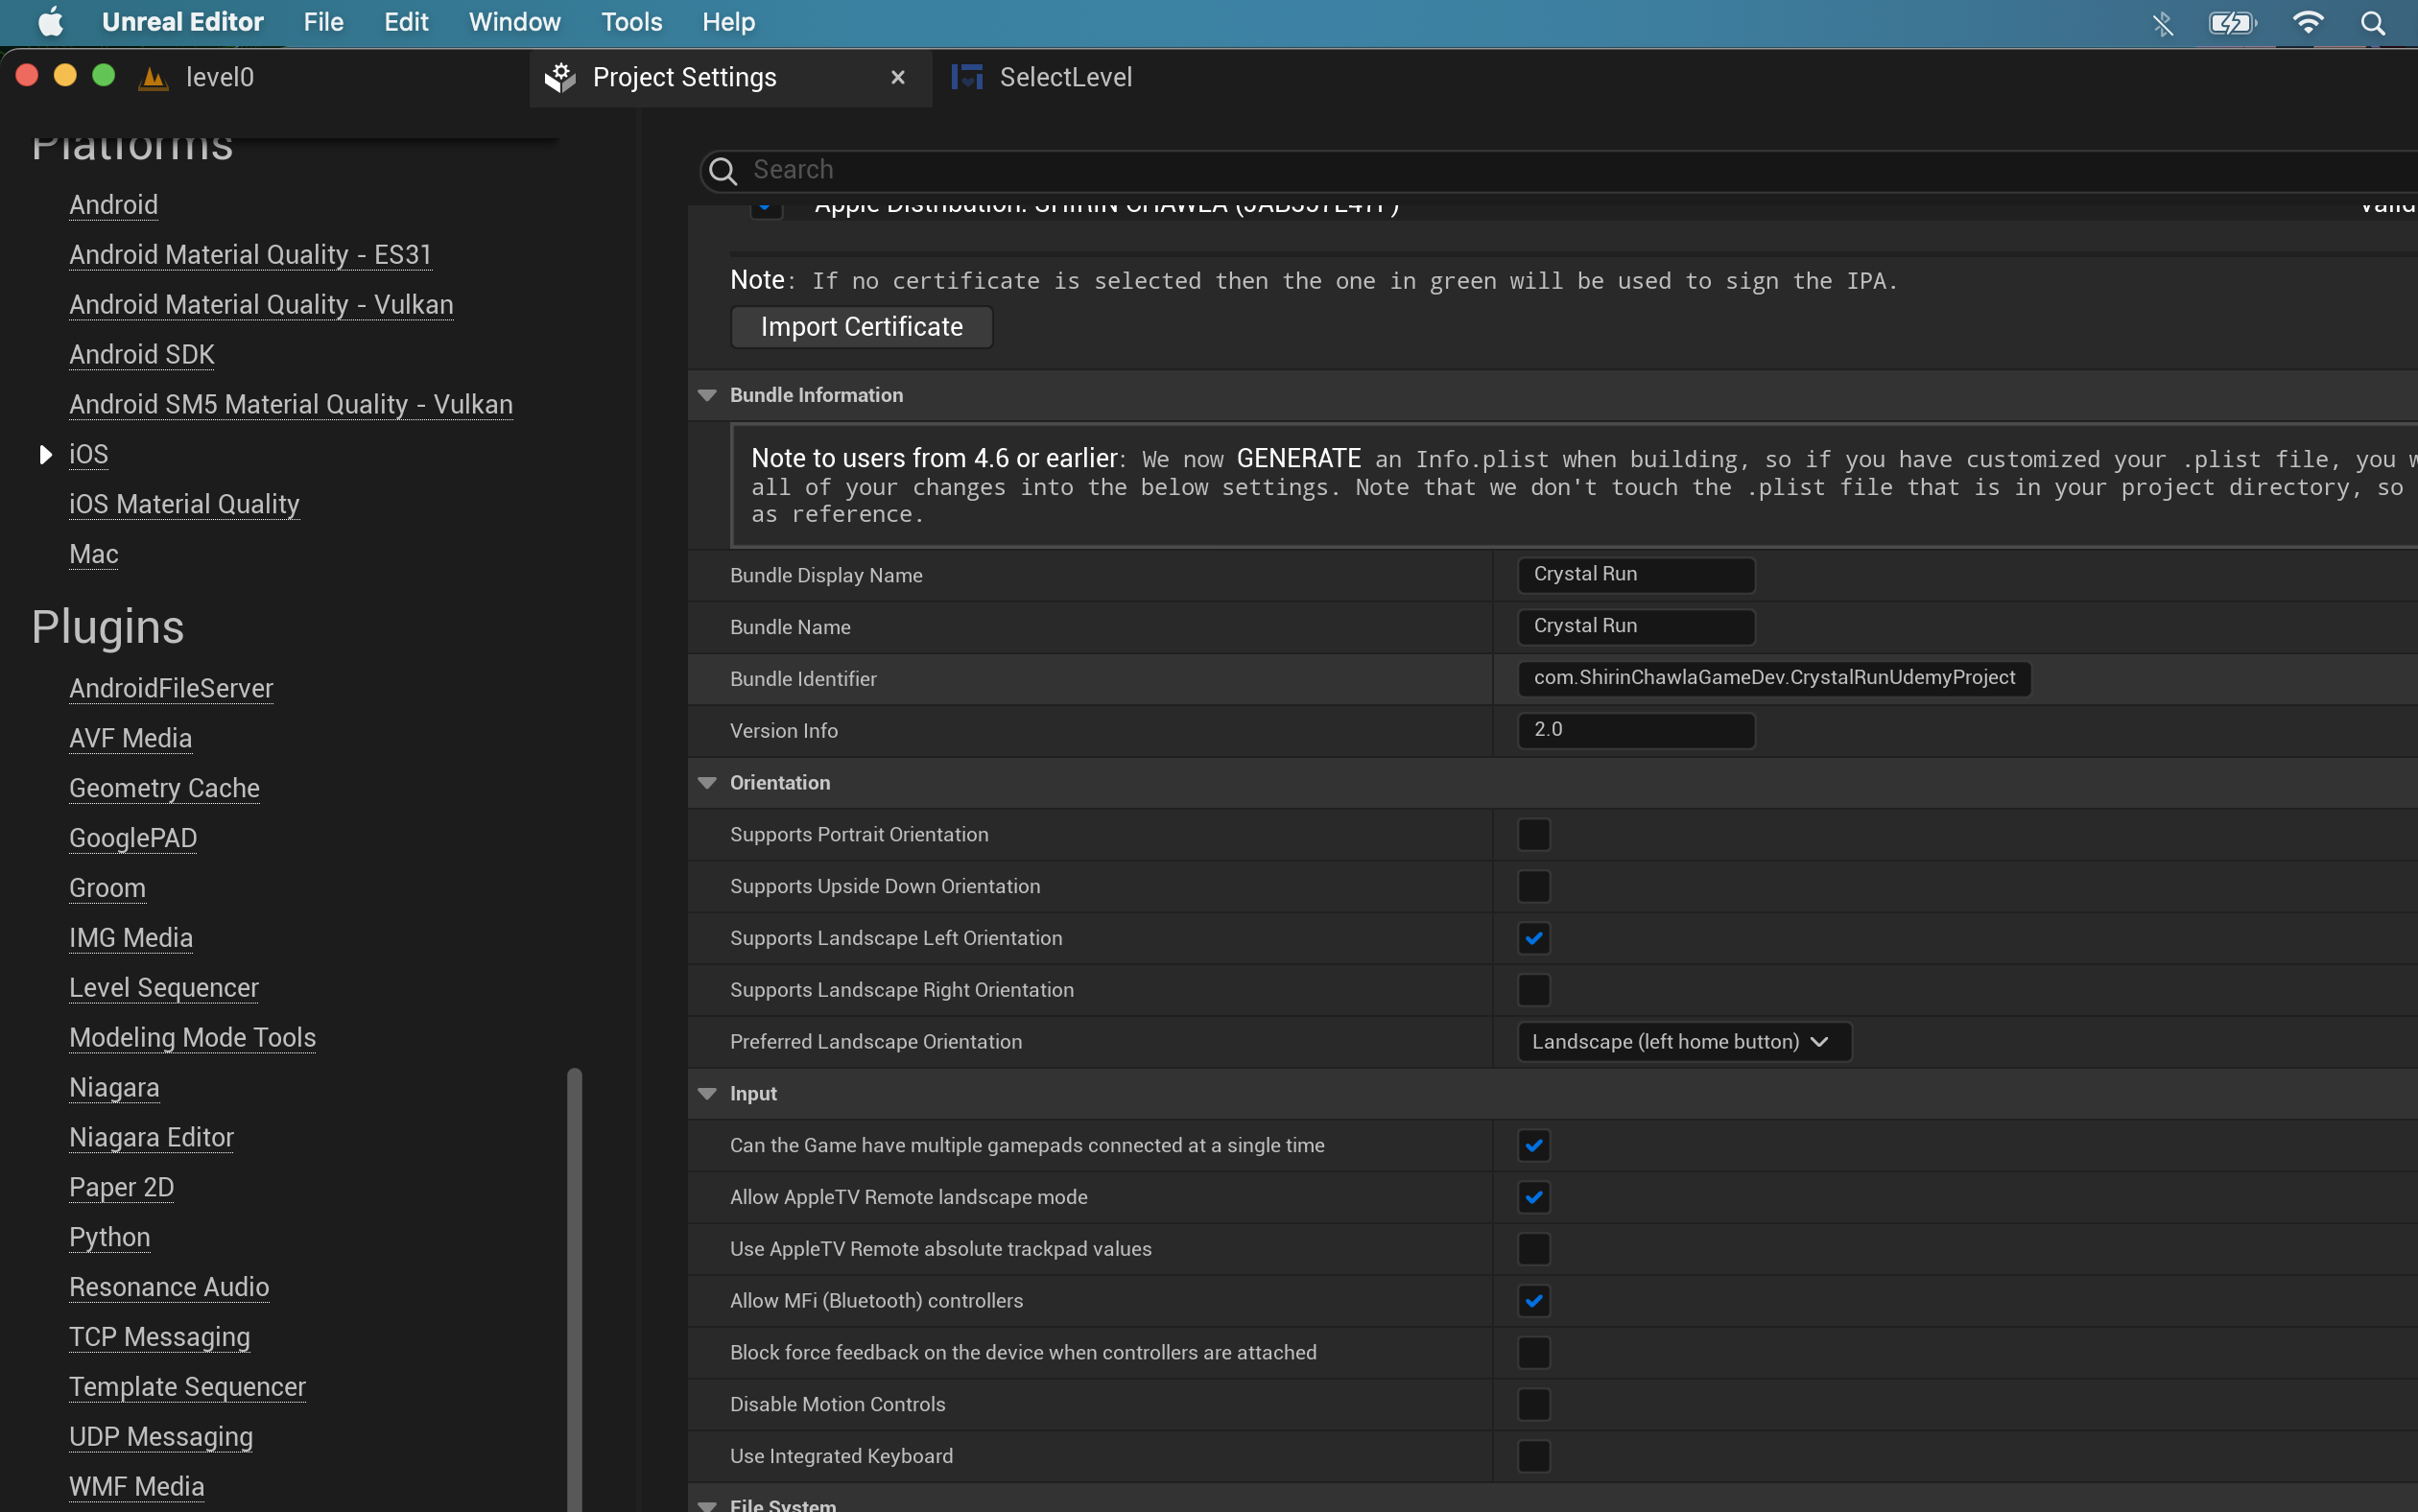Image resolution: width=2418 pixels, height=1512 pixels.
Task: Open Modeling Mode Tools plugin settings
Action: pyautogui.click(x=193, y=1039)
